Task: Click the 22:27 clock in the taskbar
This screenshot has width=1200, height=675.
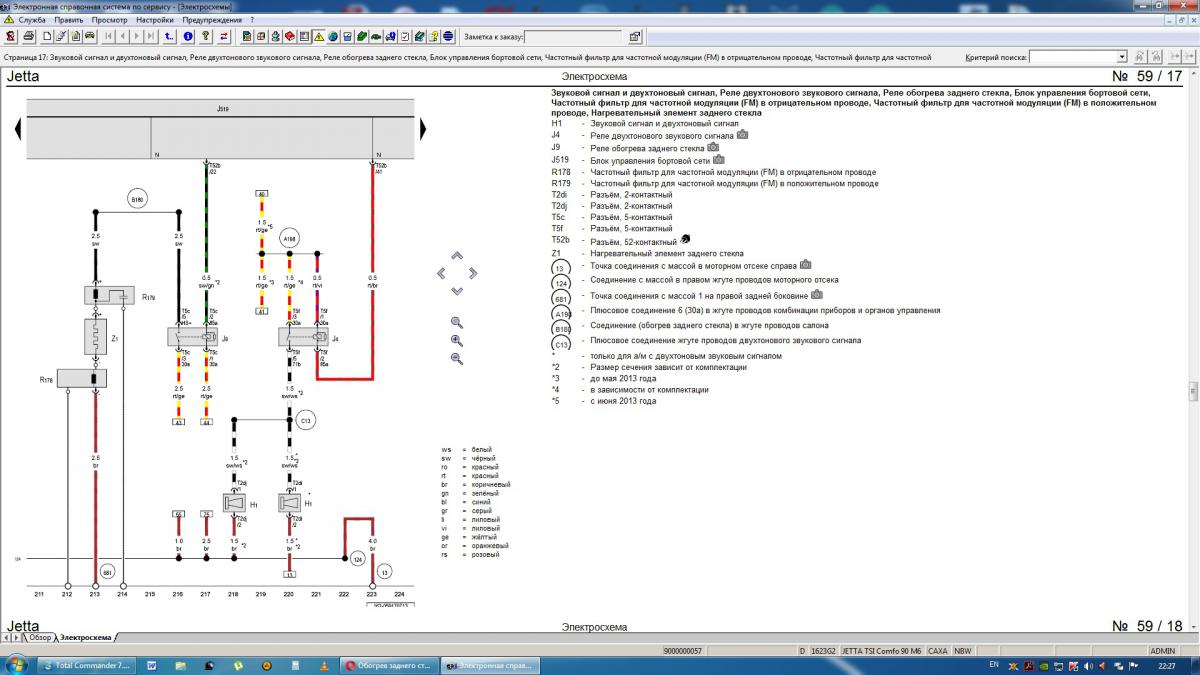Action: (1169, 665)
